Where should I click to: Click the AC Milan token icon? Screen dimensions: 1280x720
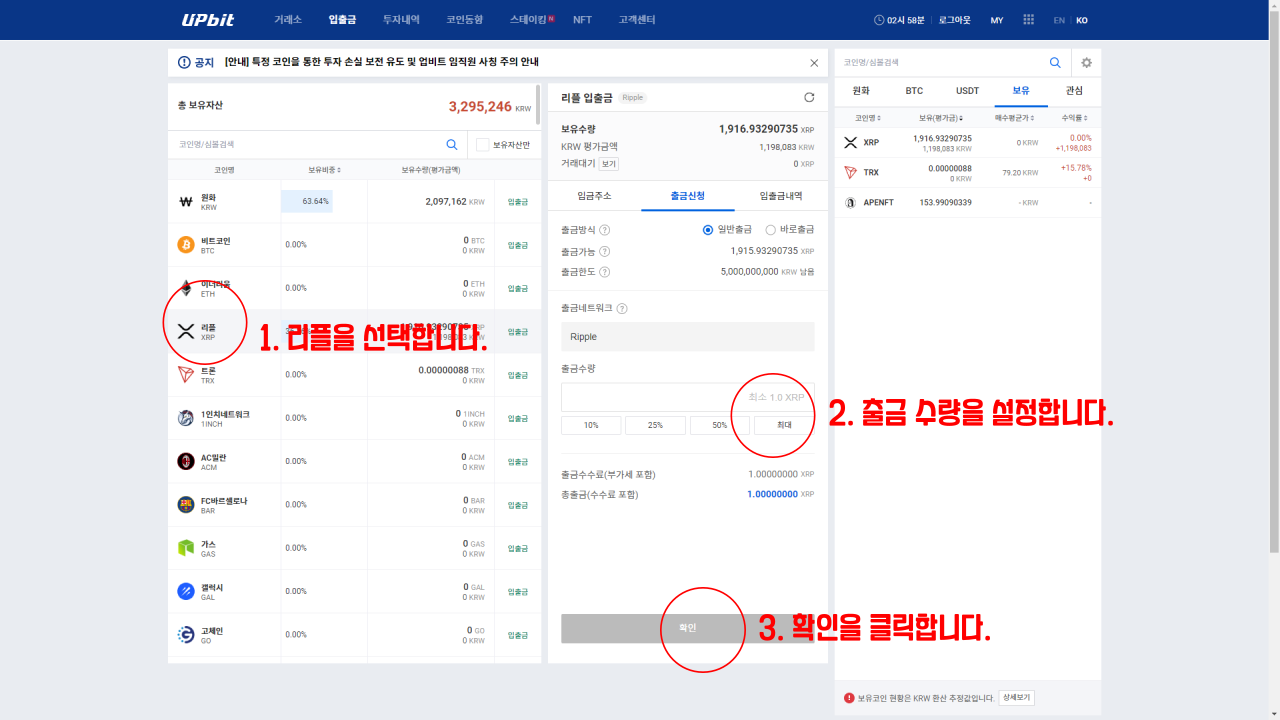click(185, 461)
